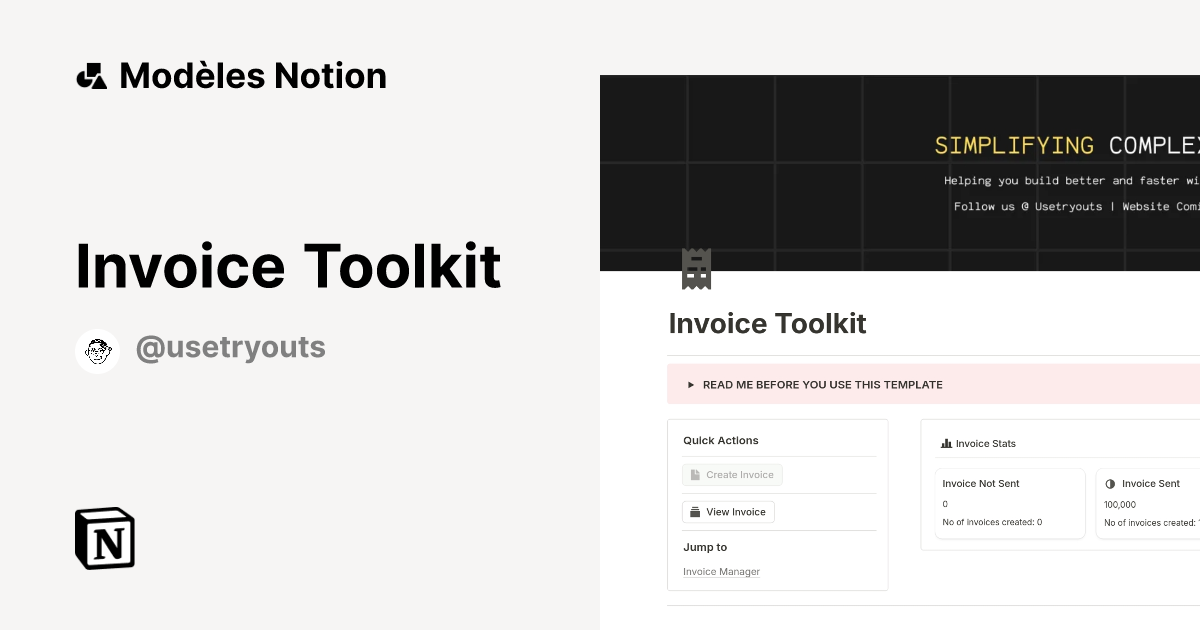1200x630 pixels.
Task: Click the SIMPLIFYING COMPLEX headline
Action: tap(1065, 145)
